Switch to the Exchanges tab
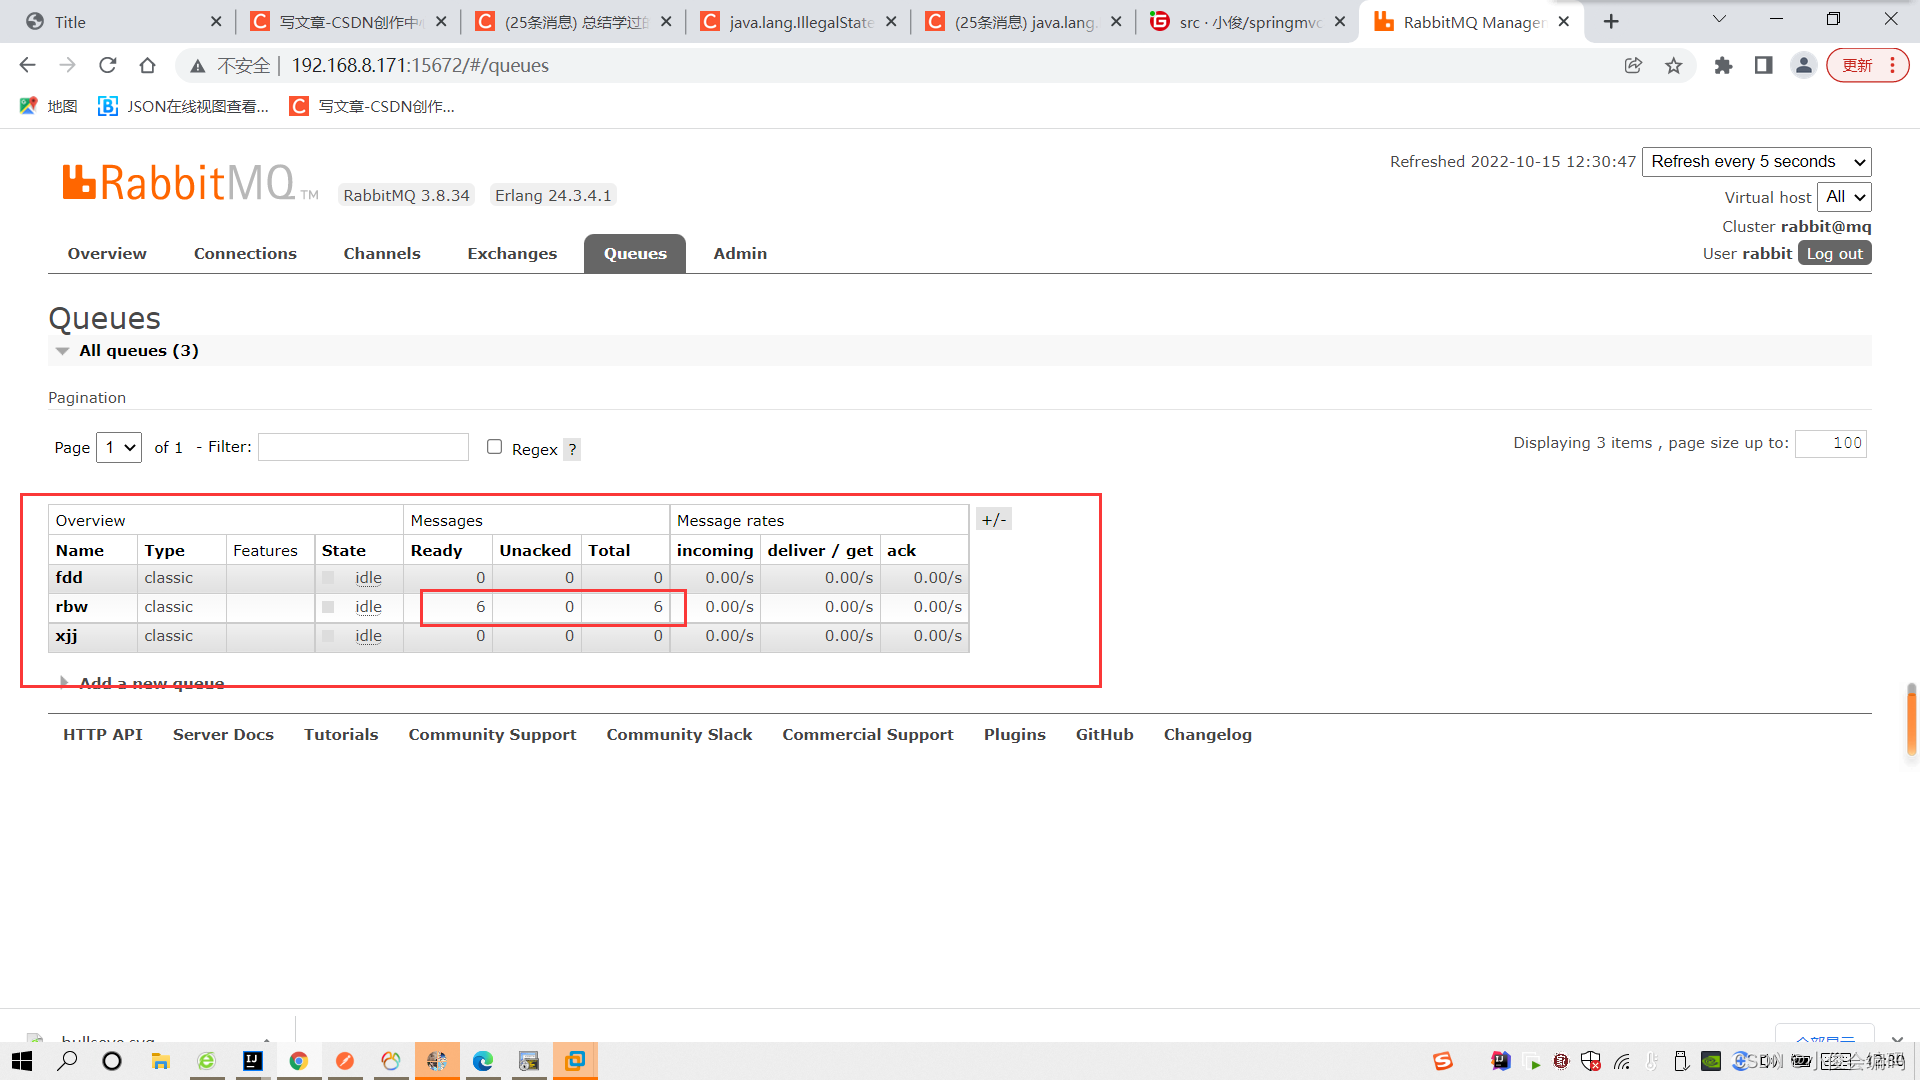 (512, 254)
